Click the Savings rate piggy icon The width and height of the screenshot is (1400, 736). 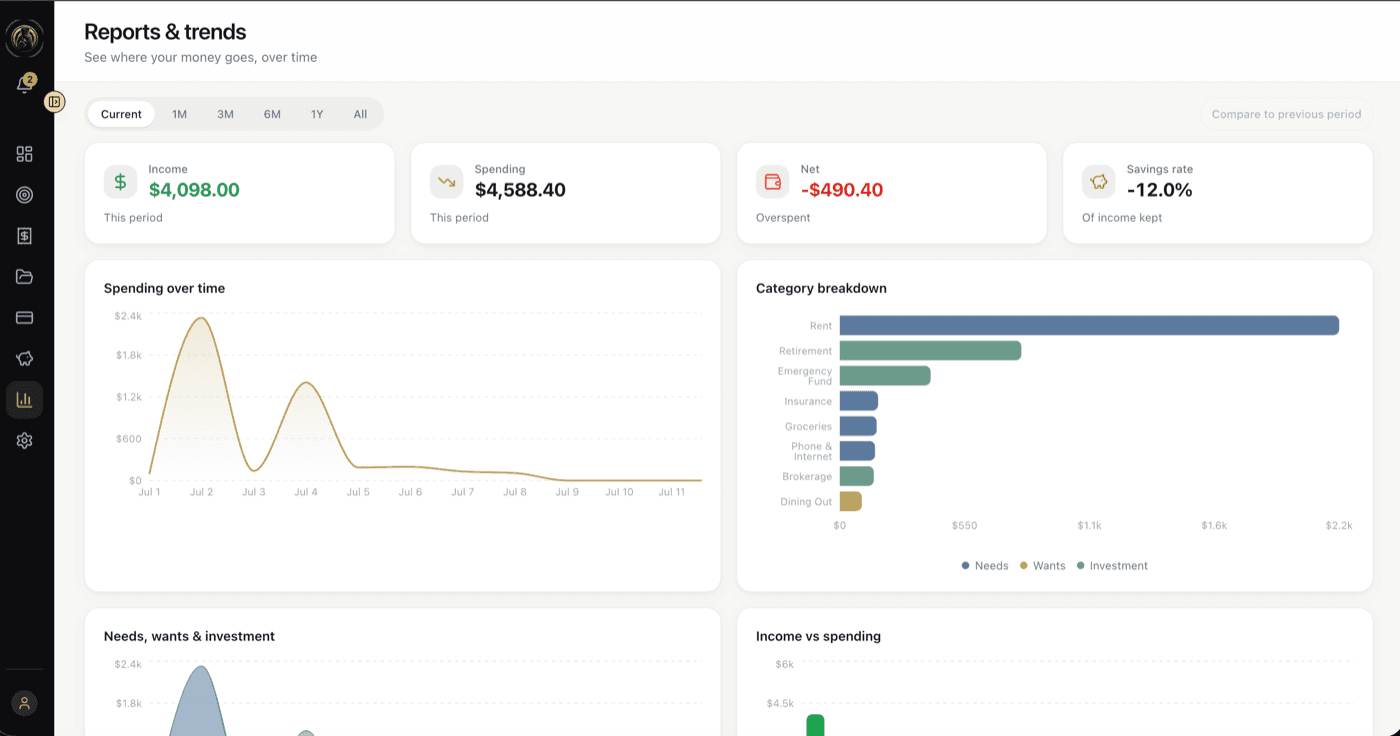tap(1098, 182)
